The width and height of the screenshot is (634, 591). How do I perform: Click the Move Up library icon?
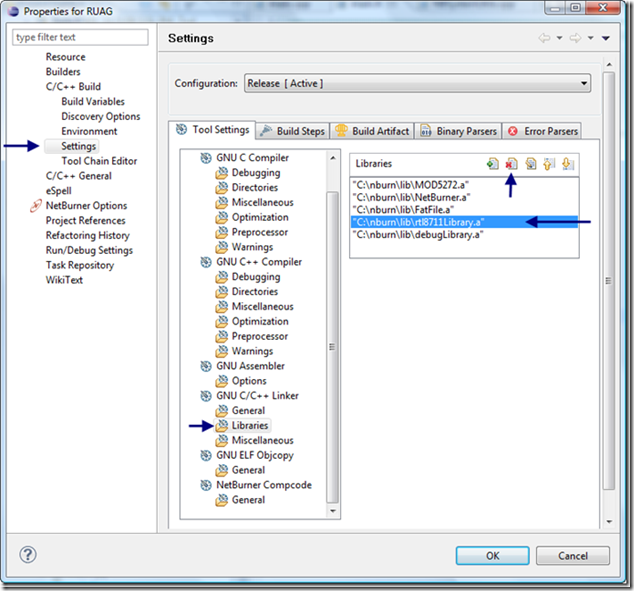[x=549, y=164]
